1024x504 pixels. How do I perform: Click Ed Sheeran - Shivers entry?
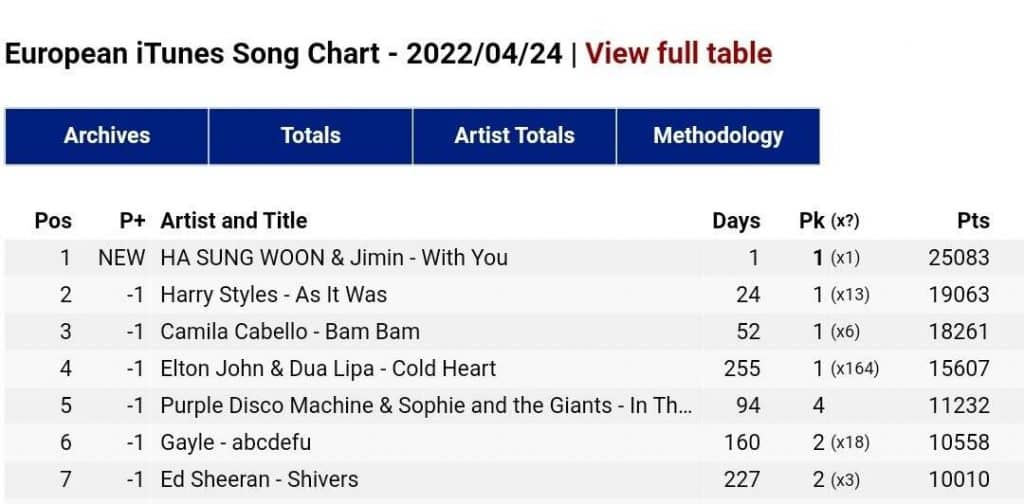coord(259,480)
